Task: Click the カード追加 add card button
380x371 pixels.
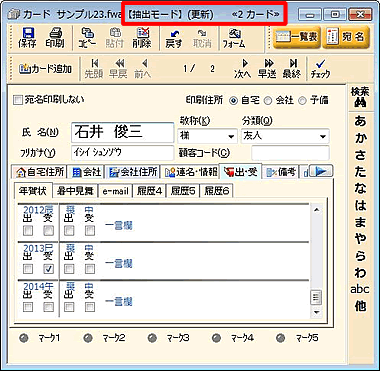Action: coord(45,69)
